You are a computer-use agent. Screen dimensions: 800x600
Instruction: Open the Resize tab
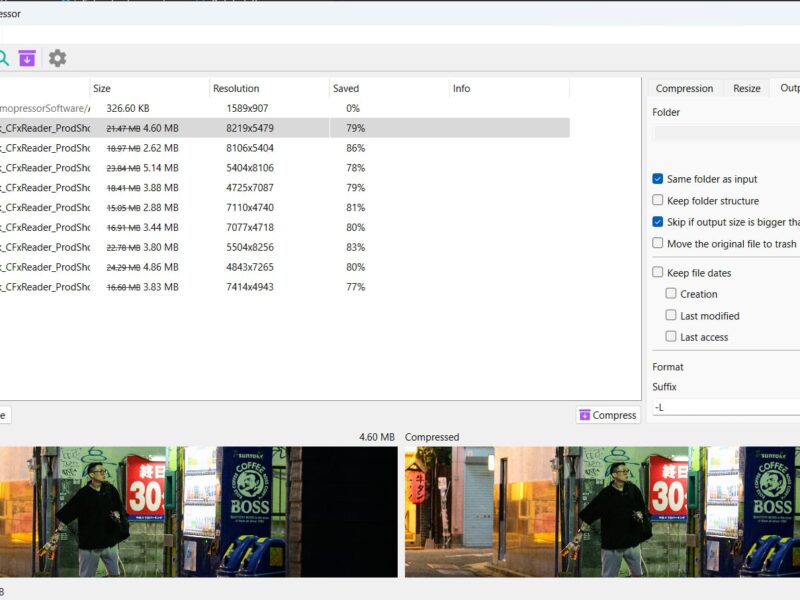[x=747, y=88]
